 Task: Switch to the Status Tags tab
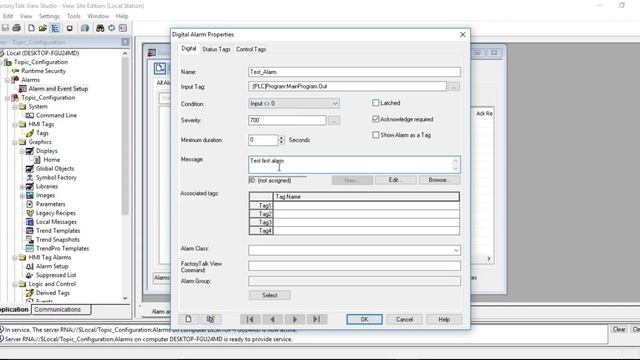click(216, 49)
